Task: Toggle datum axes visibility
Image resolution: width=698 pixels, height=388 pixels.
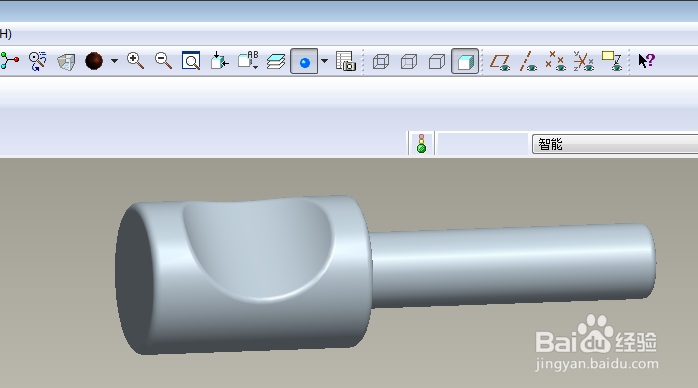Action: coord(528,61)
